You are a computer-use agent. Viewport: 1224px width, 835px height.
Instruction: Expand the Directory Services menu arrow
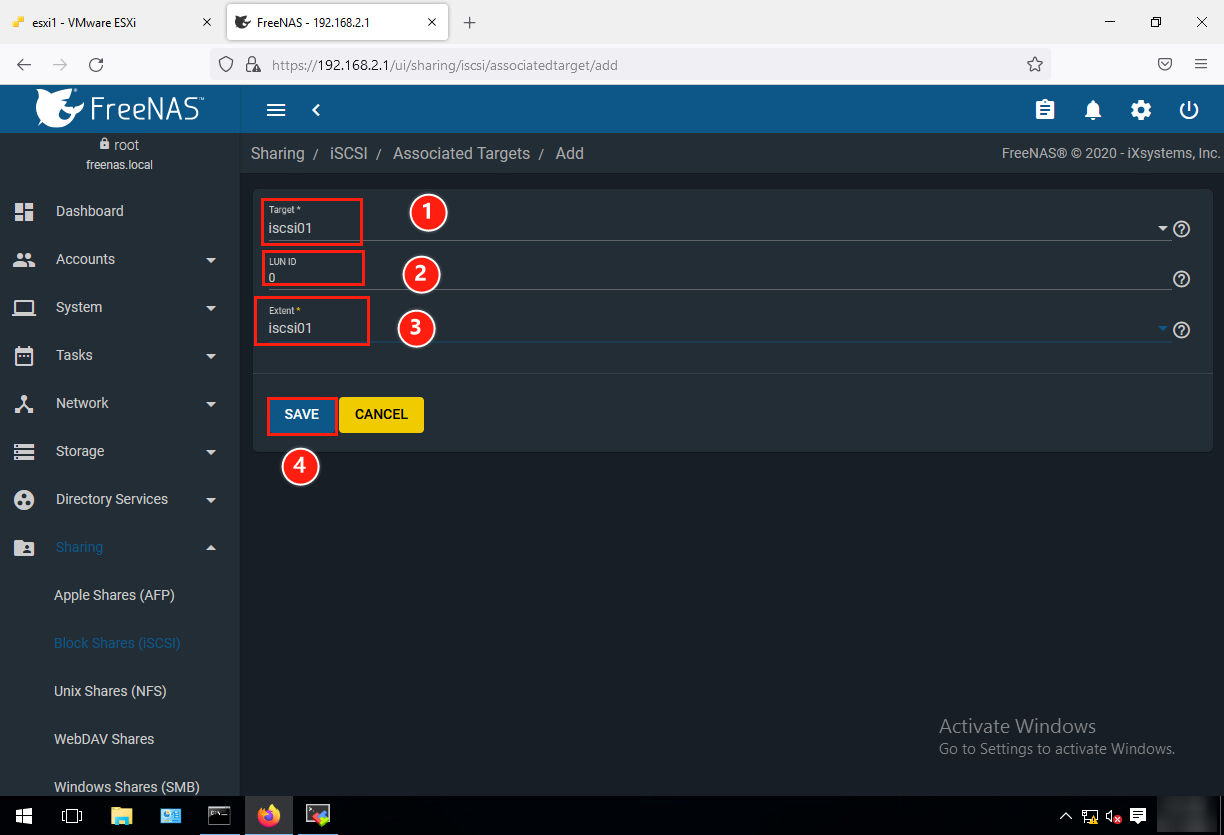coord(211,500)
